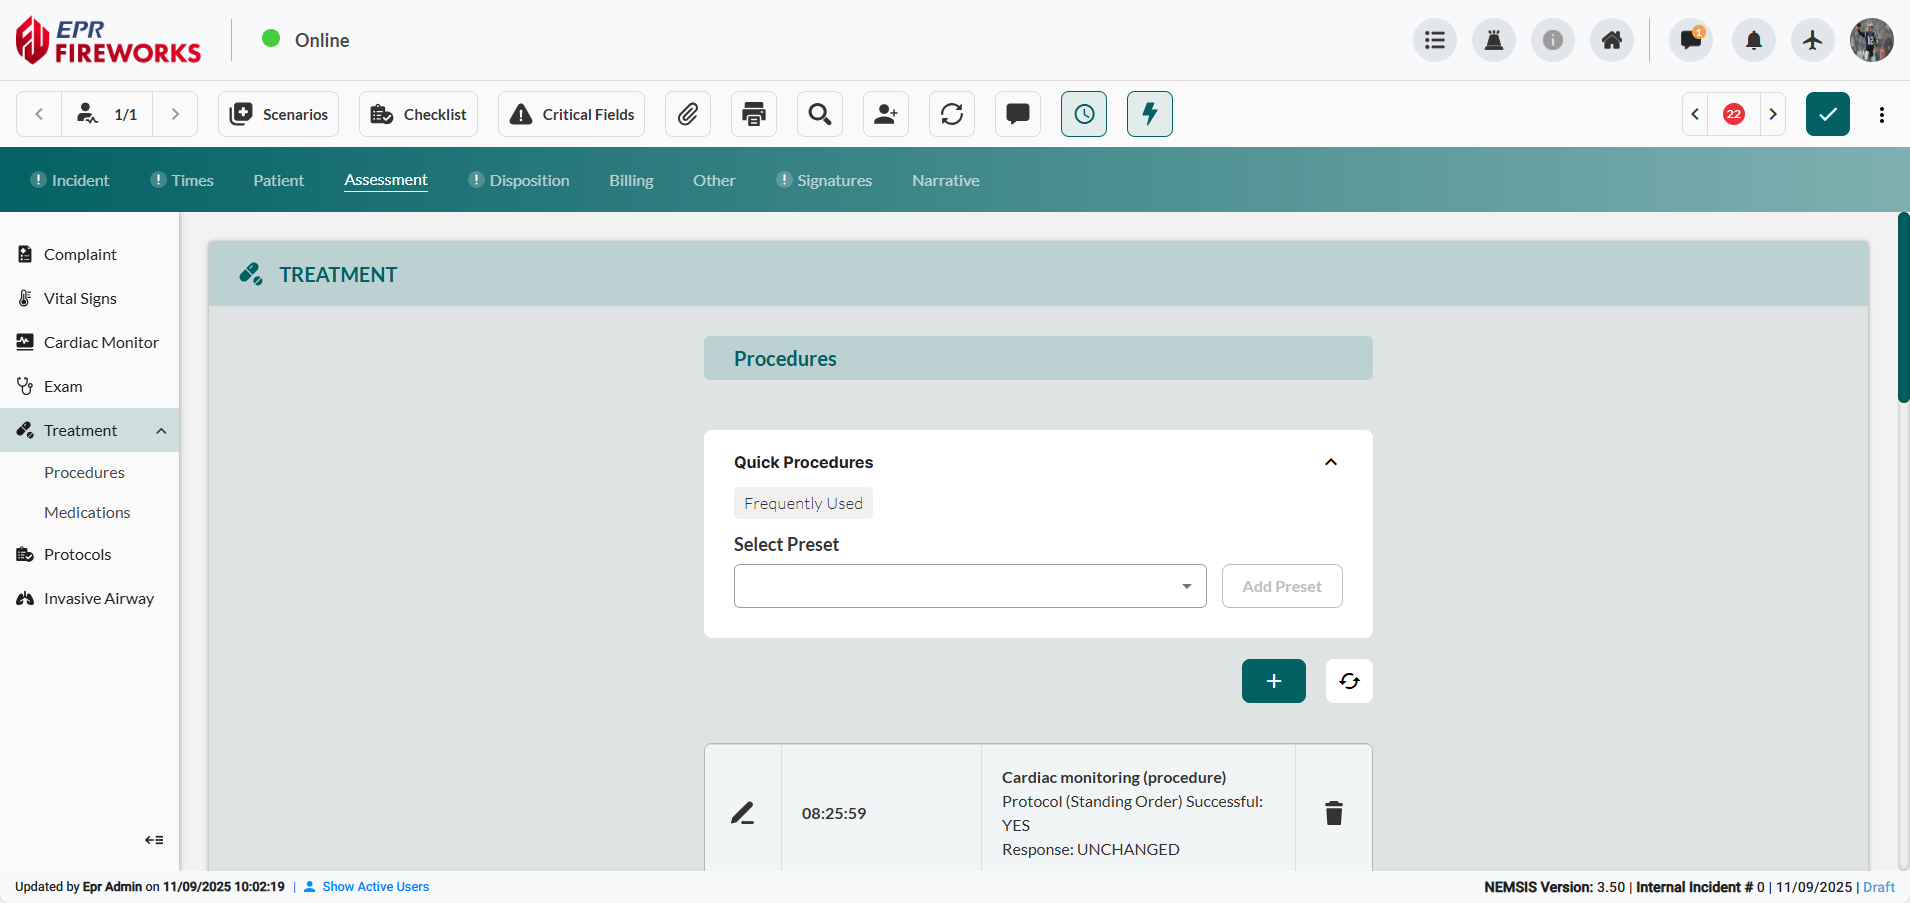The width and height of the screenshot is (1910, 903).
Task: Click the add crew member icon
Action: click(x=886, y=114)
